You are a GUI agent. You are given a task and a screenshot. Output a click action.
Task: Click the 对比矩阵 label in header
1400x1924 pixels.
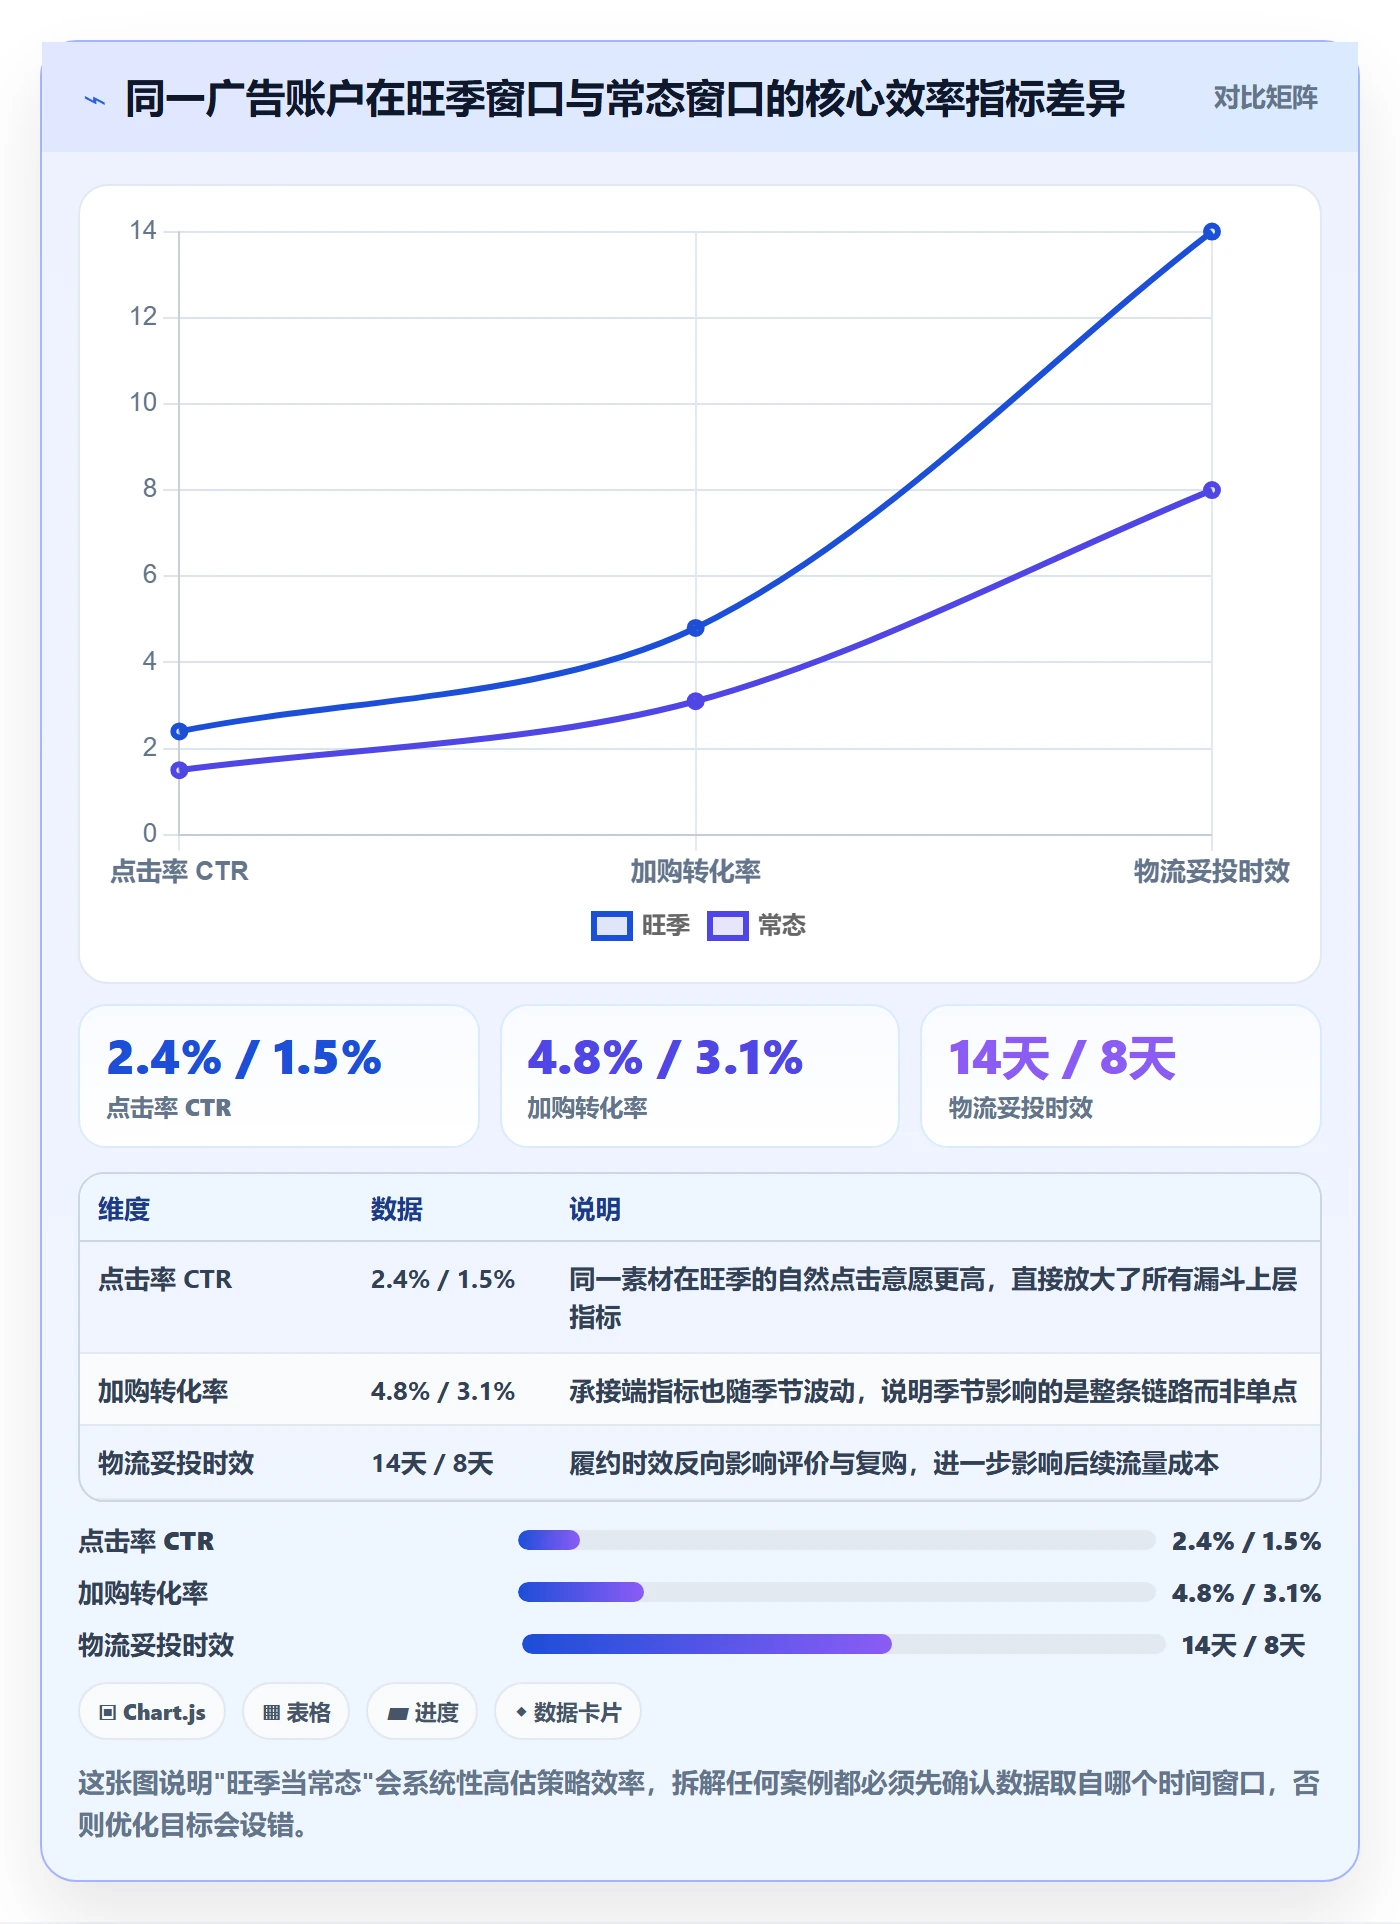pos(1265,98)
